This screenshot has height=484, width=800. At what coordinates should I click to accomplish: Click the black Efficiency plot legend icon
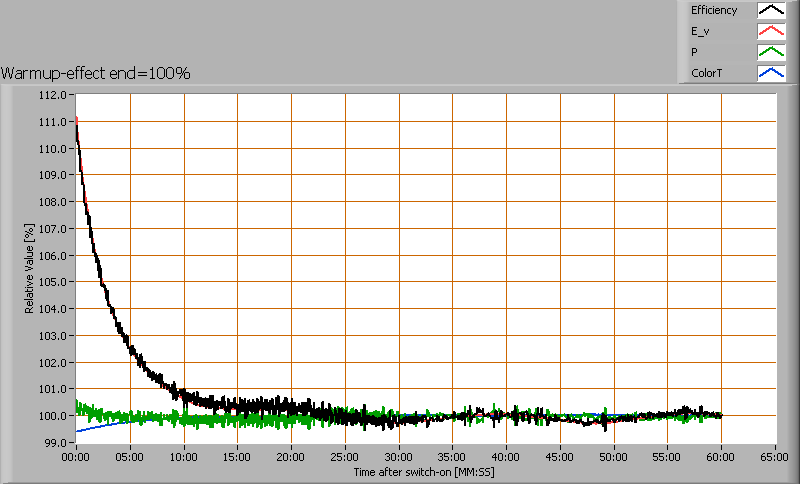[x=770, y=10]
